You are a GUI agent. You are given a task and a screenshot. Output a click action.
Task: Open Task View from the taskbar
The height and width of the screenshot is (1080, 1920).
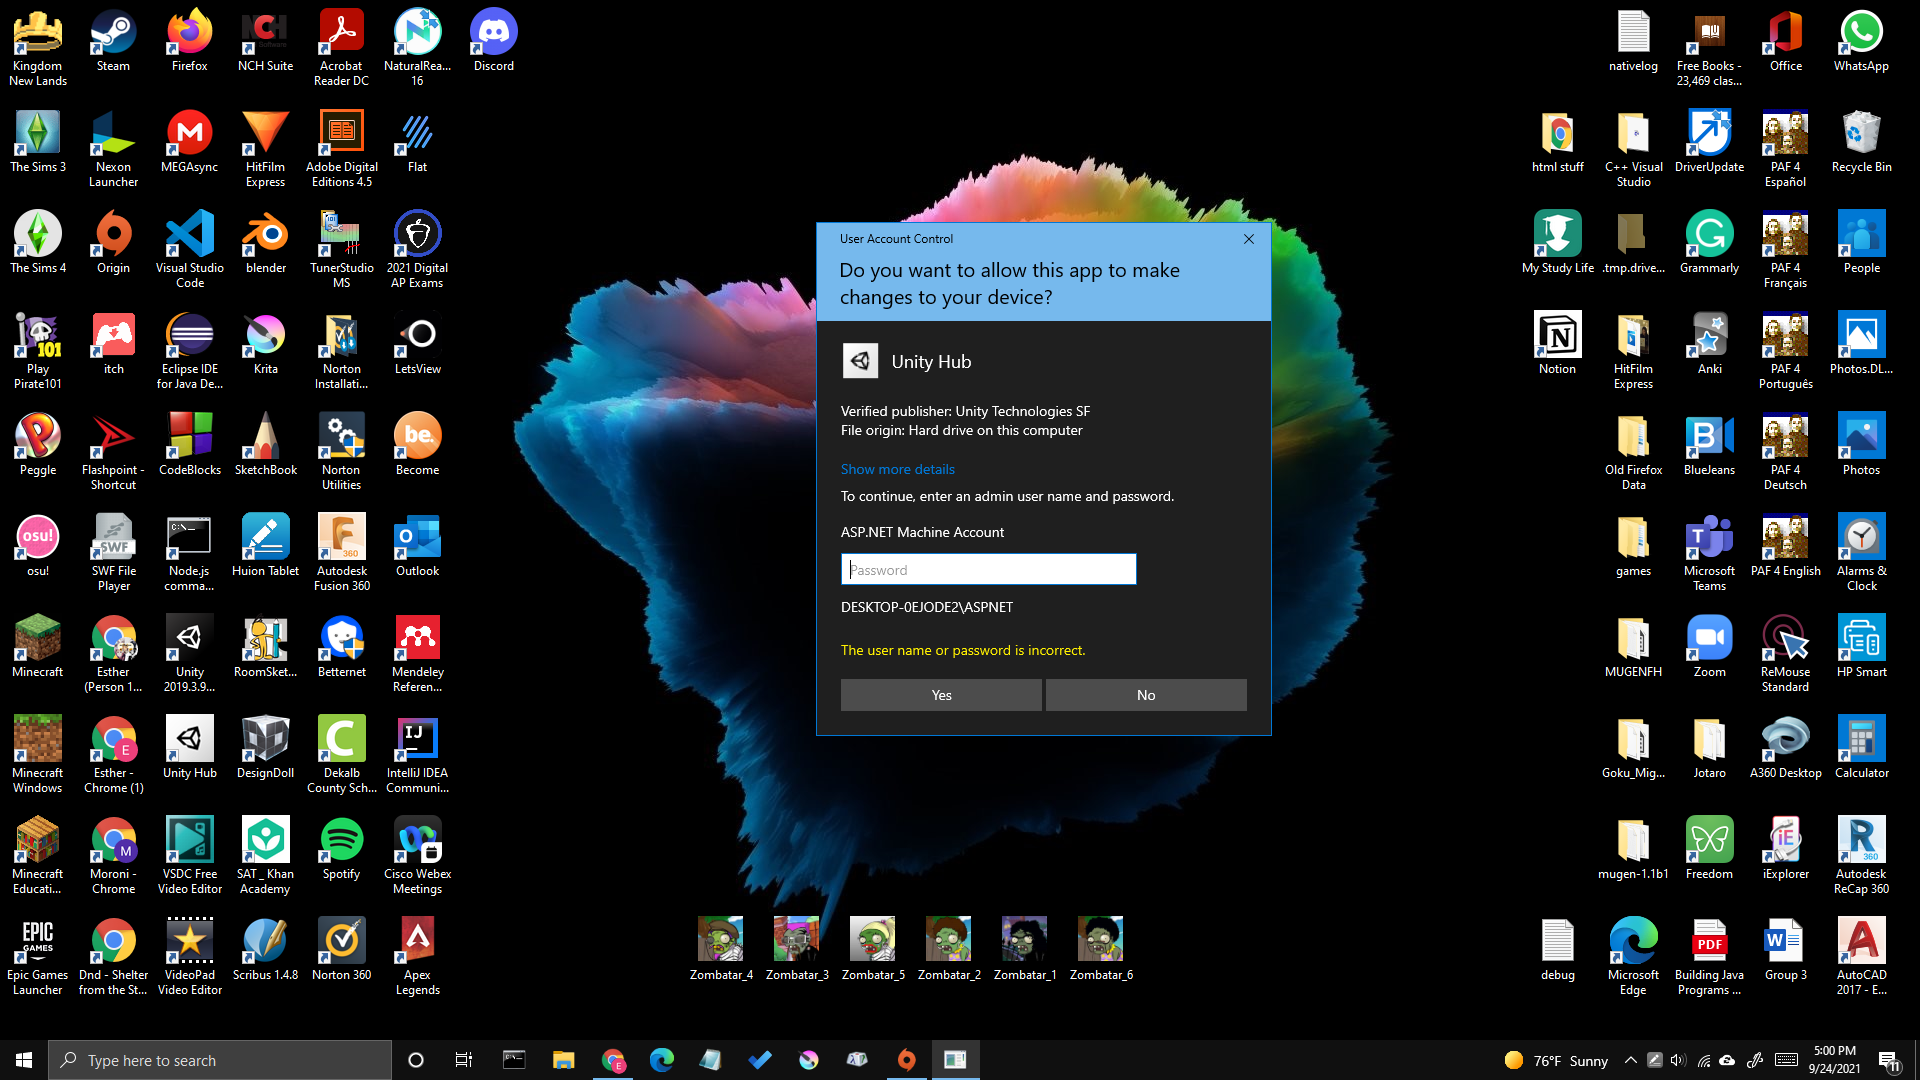[463, 1060]
